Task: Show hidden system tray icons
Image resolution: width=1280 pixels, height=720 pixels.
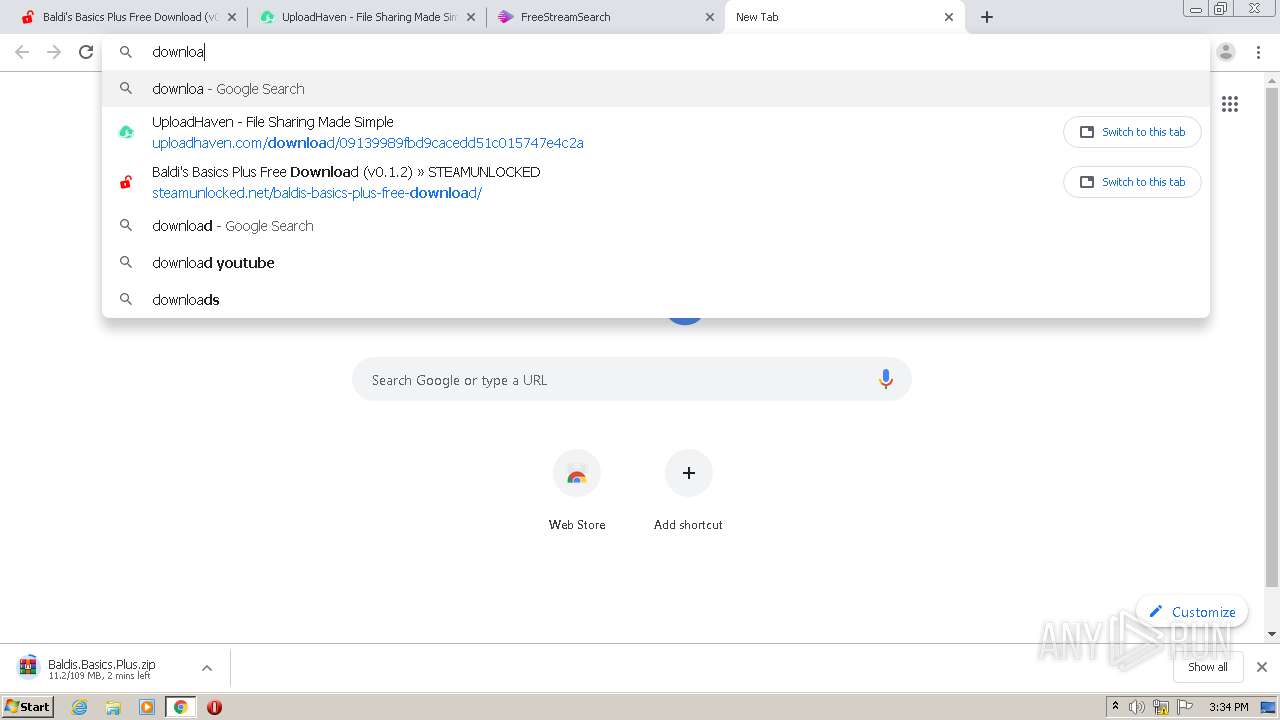Action: pos(1115,707)
